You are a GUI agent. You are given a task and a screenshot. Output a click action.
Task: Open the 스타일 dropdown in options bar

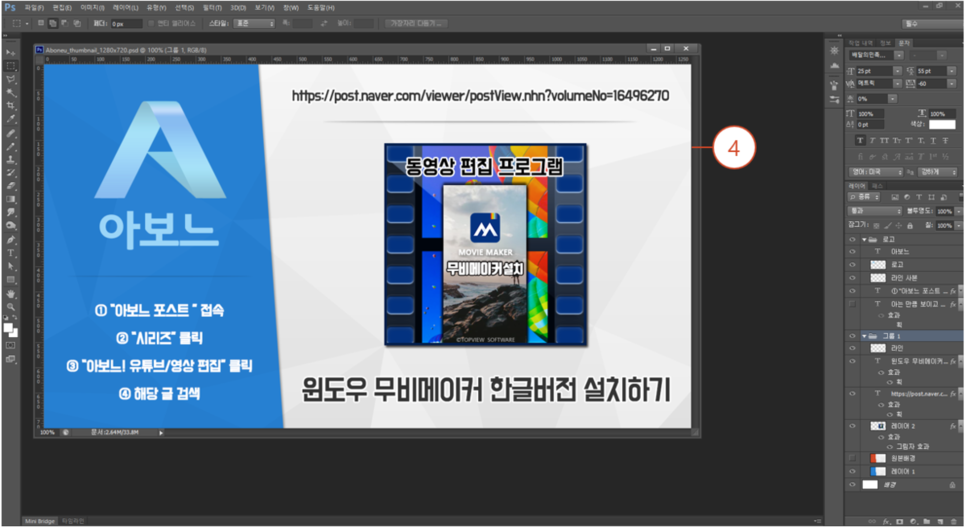pos(254,23)
